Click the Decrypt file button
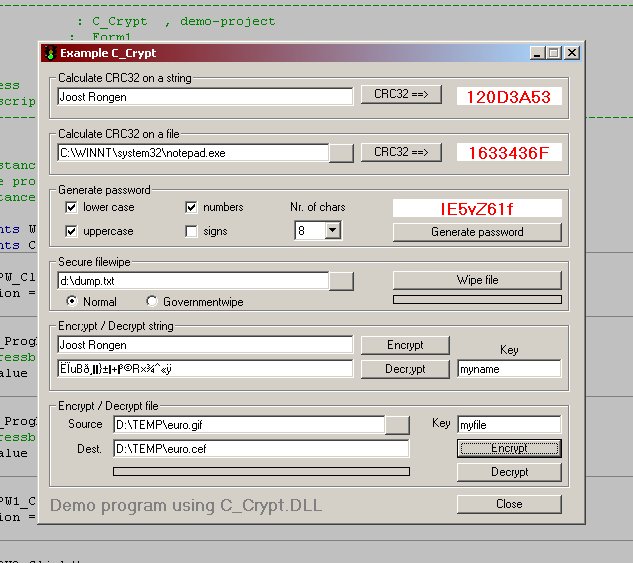Viewport: 633px width, 563px height. pos(509,472)
